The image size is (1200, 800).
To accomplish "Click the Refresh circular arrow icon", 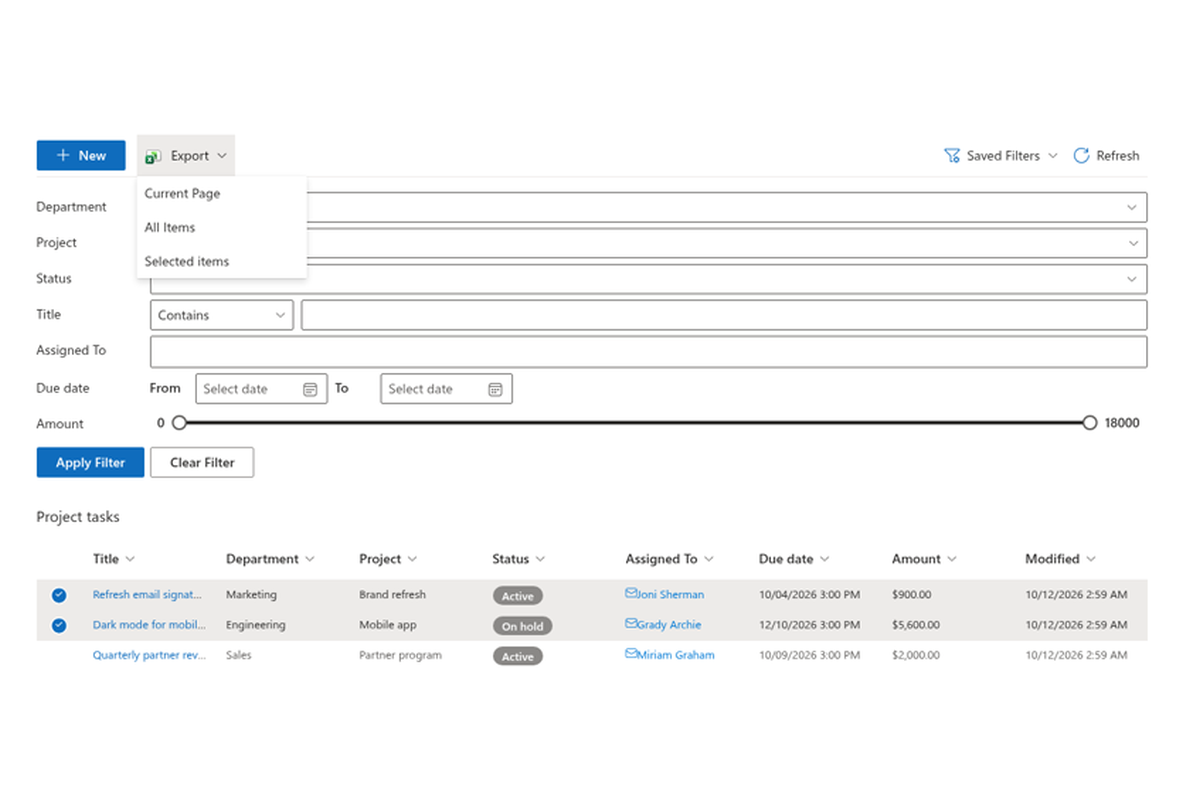I will pyautogui.click(x=1081, y=156).
